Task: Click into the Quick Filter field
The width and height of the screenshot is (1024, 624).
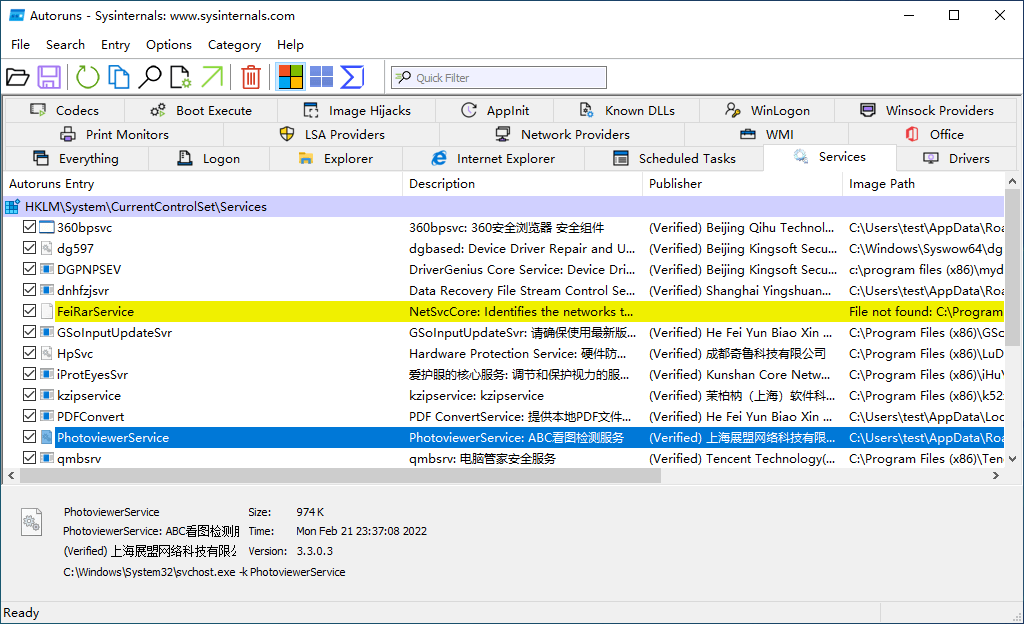Action: [499, 78]
